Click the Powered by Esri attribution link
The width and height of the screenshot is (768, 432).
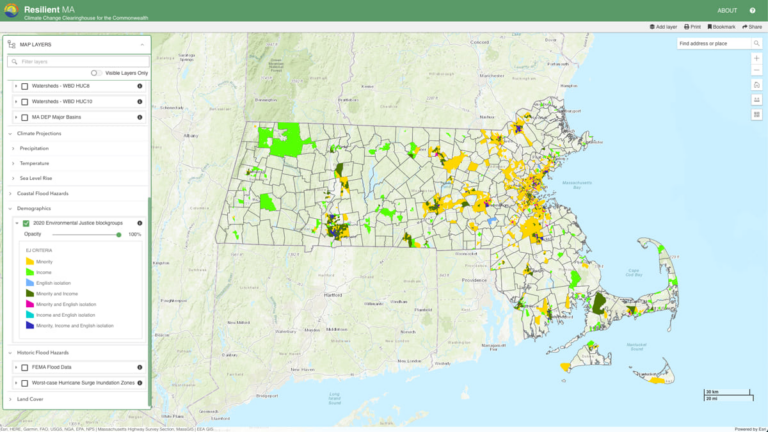pyautogui.click(x=750, y=429)
